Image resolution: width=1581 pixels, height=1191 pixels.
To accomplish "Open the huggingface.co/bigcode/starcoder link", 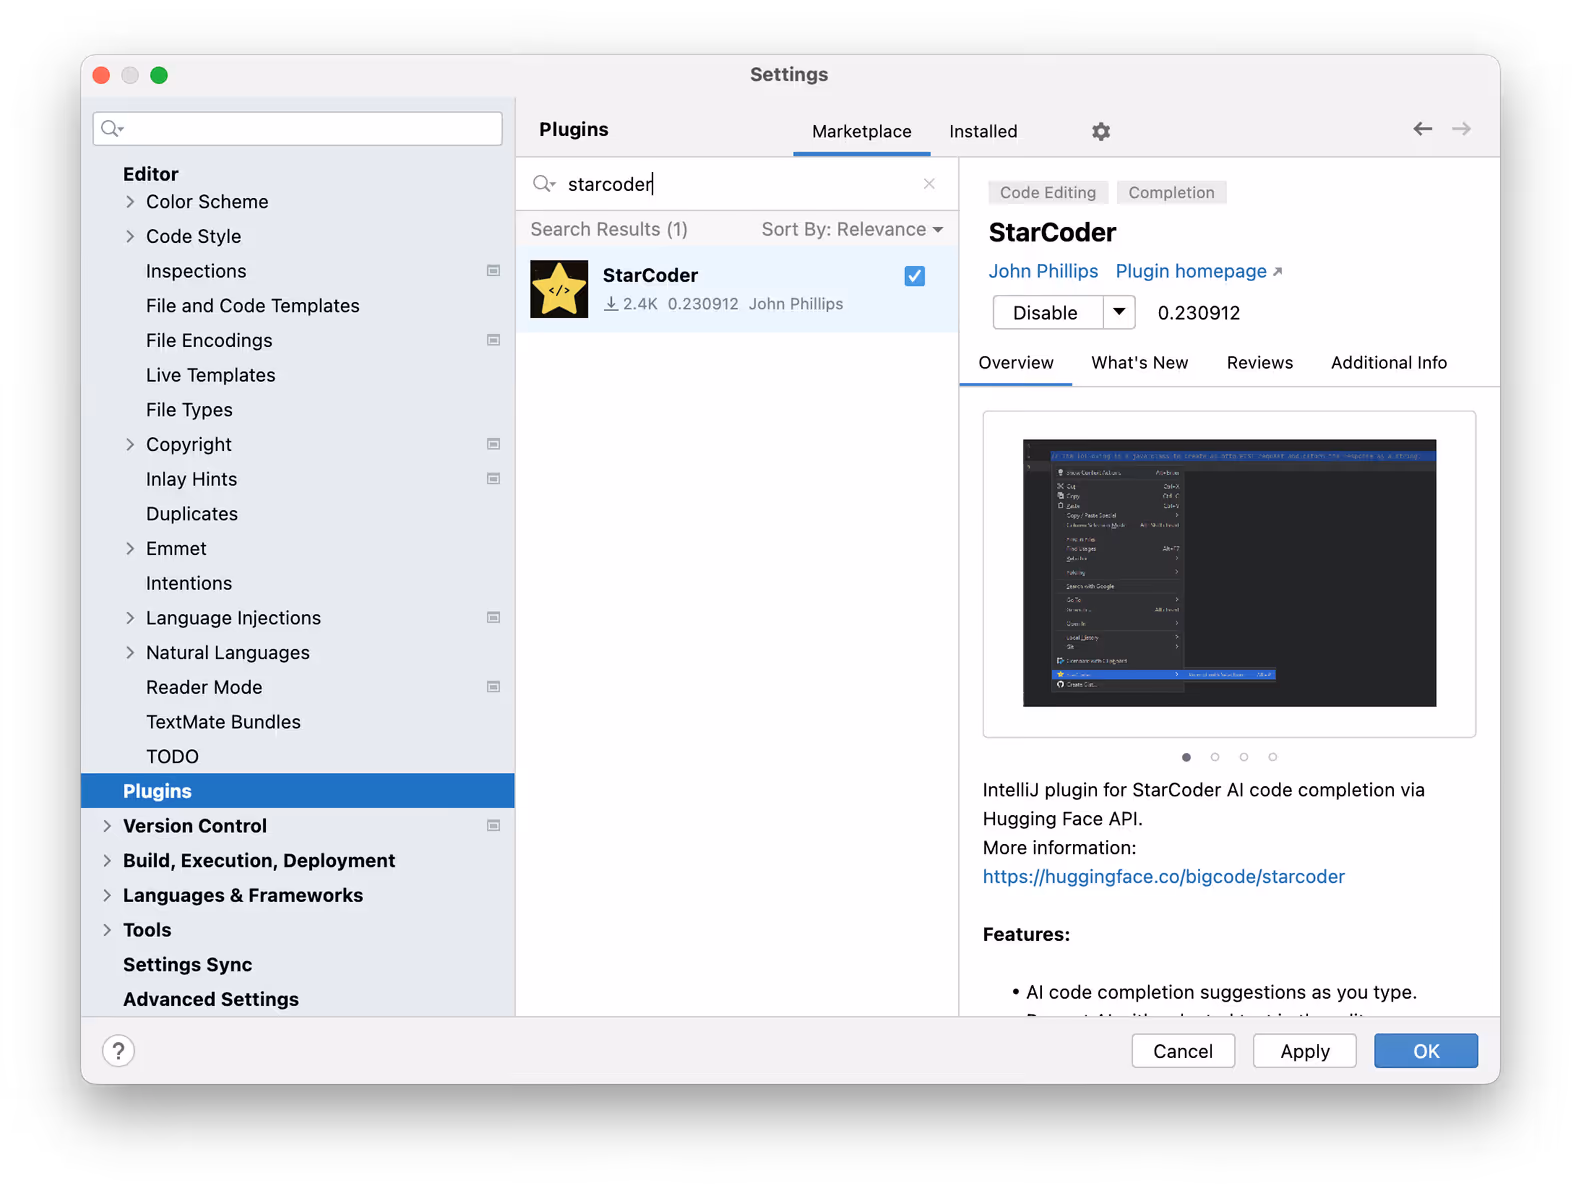I will [1163, 877].
